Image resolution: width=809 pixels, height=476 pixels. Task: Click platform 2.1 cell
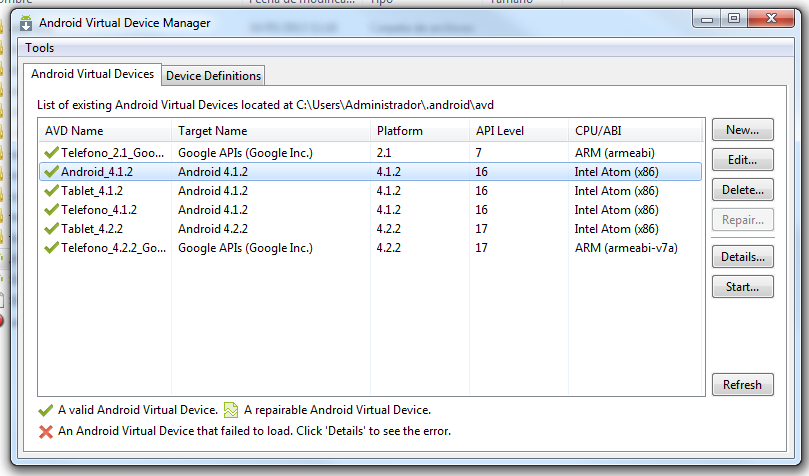coord(384,153)
